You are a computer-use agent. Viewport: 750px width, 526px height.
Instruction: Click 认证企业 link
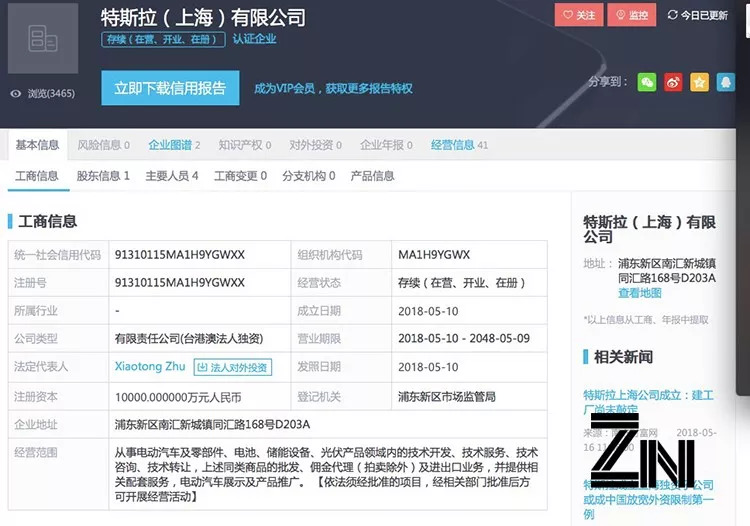click(254, 39)
